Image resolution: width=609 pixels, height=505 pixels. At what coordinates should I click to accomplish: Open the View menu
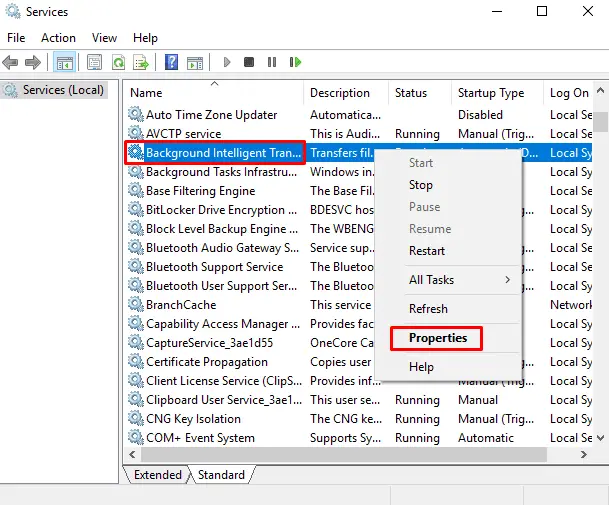(x=104, y=38)
